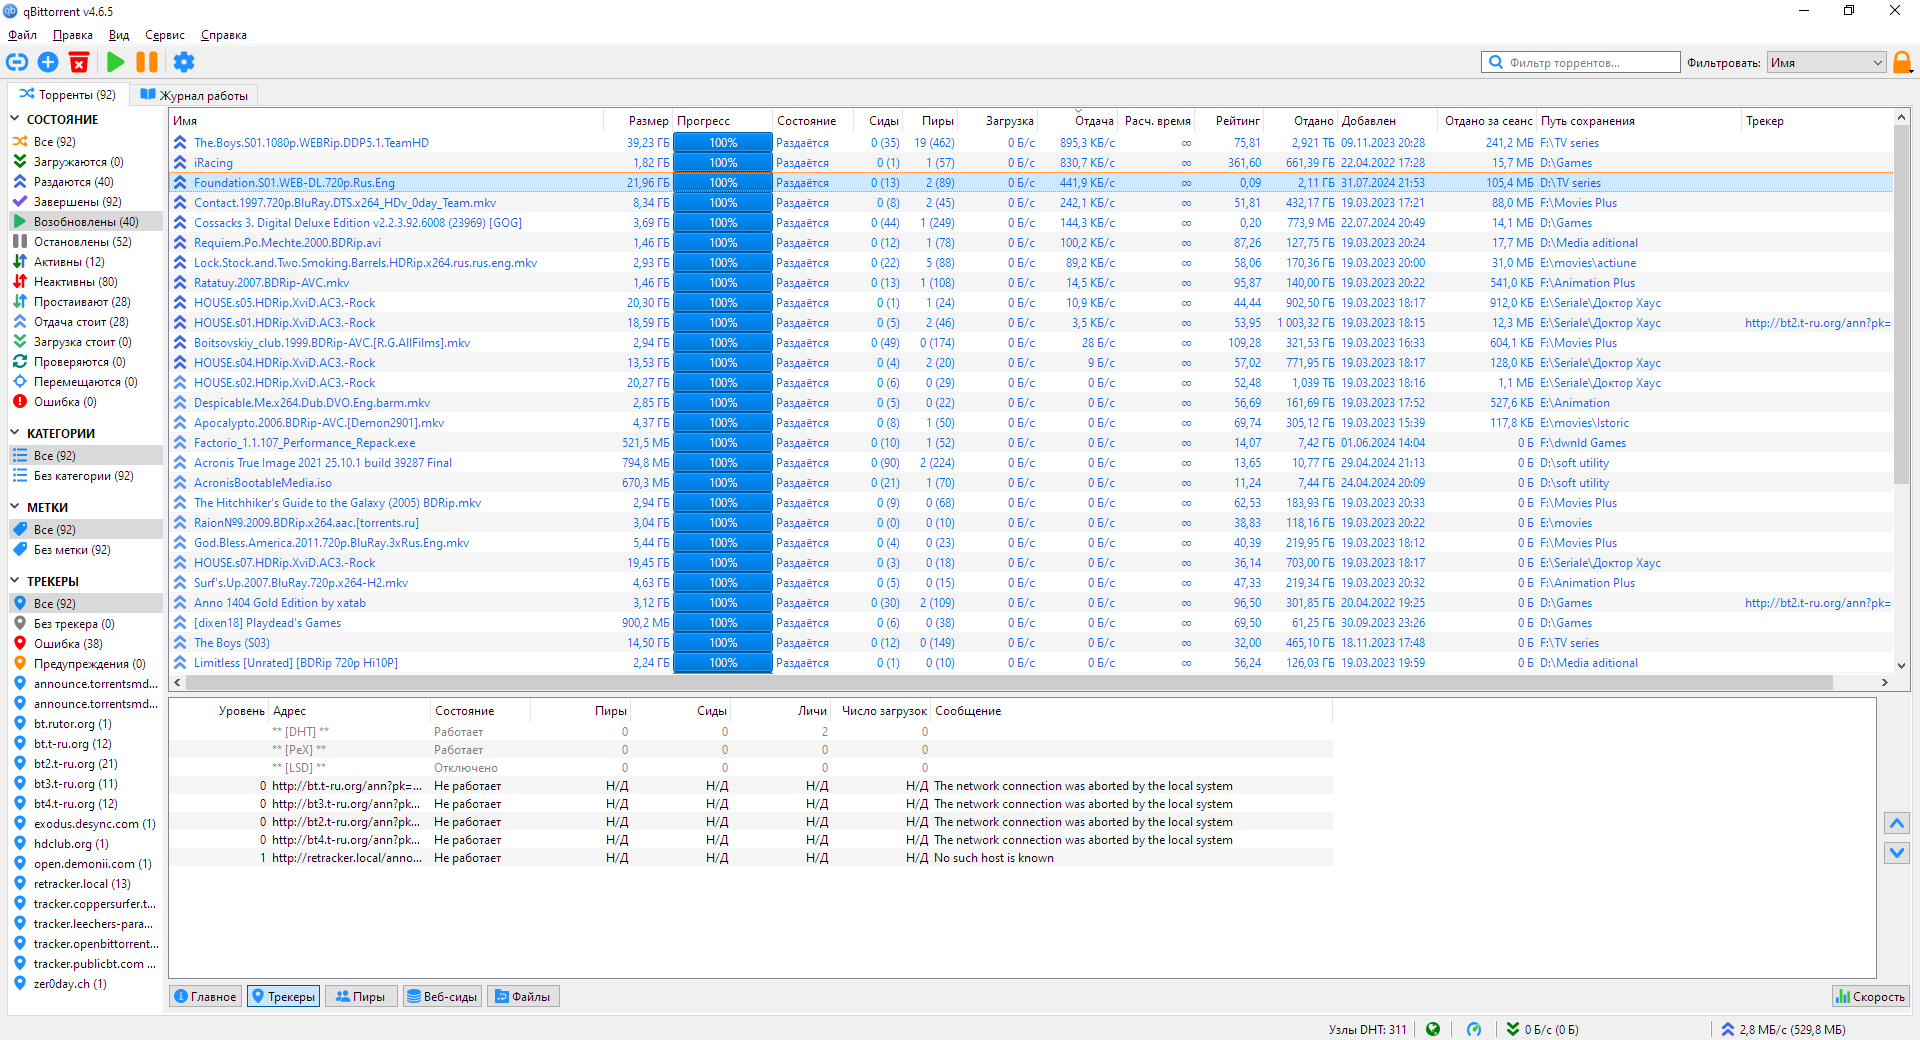Click the Веб-сиды bottom tab button

[442, 996]
